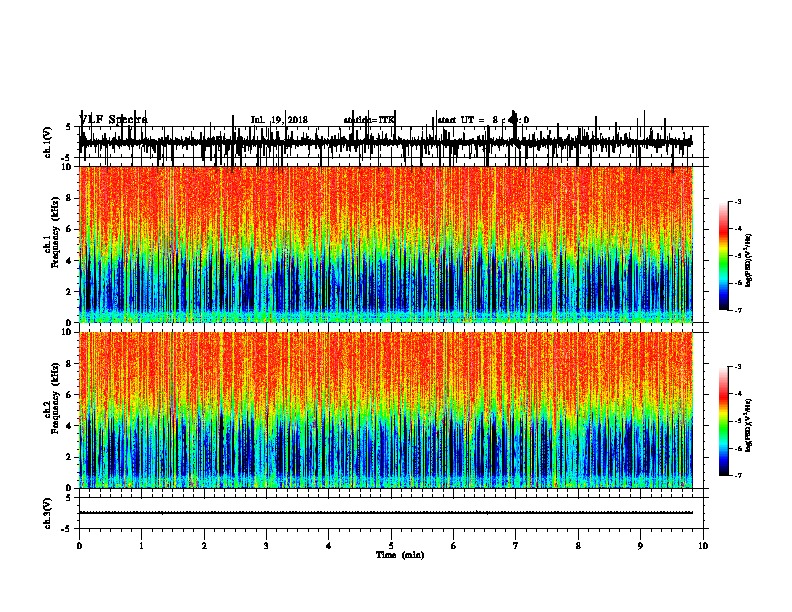Image resolution: width=792 pixels, height=612 pixels.
Task: Click time axis tick label 5
Action: point(391,546)
